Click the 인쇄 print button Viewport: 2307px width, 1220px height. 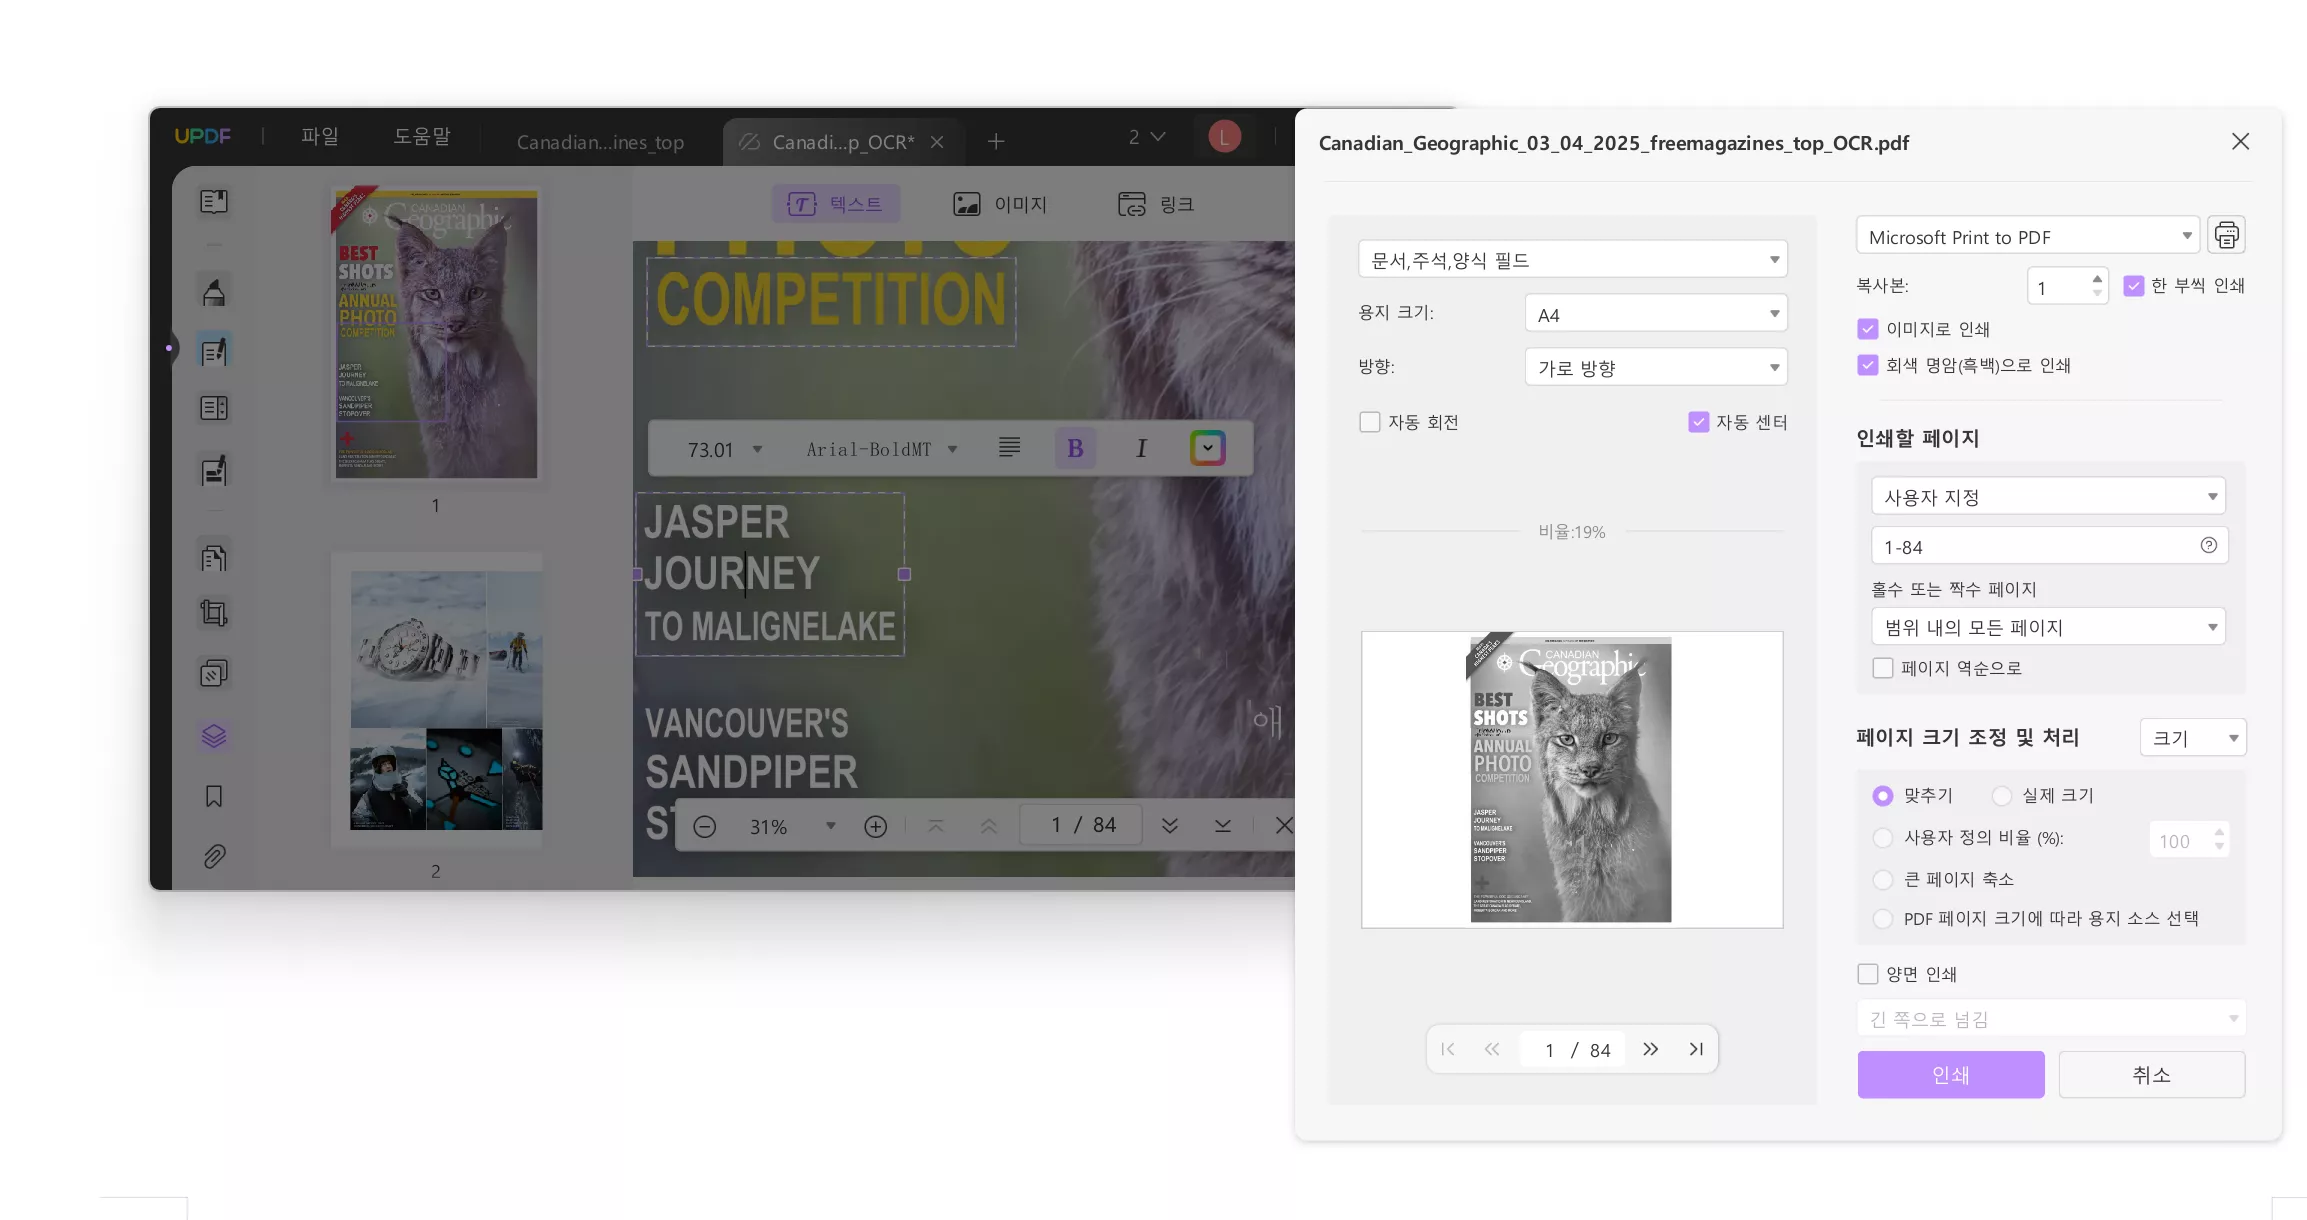(1950, 1075)
